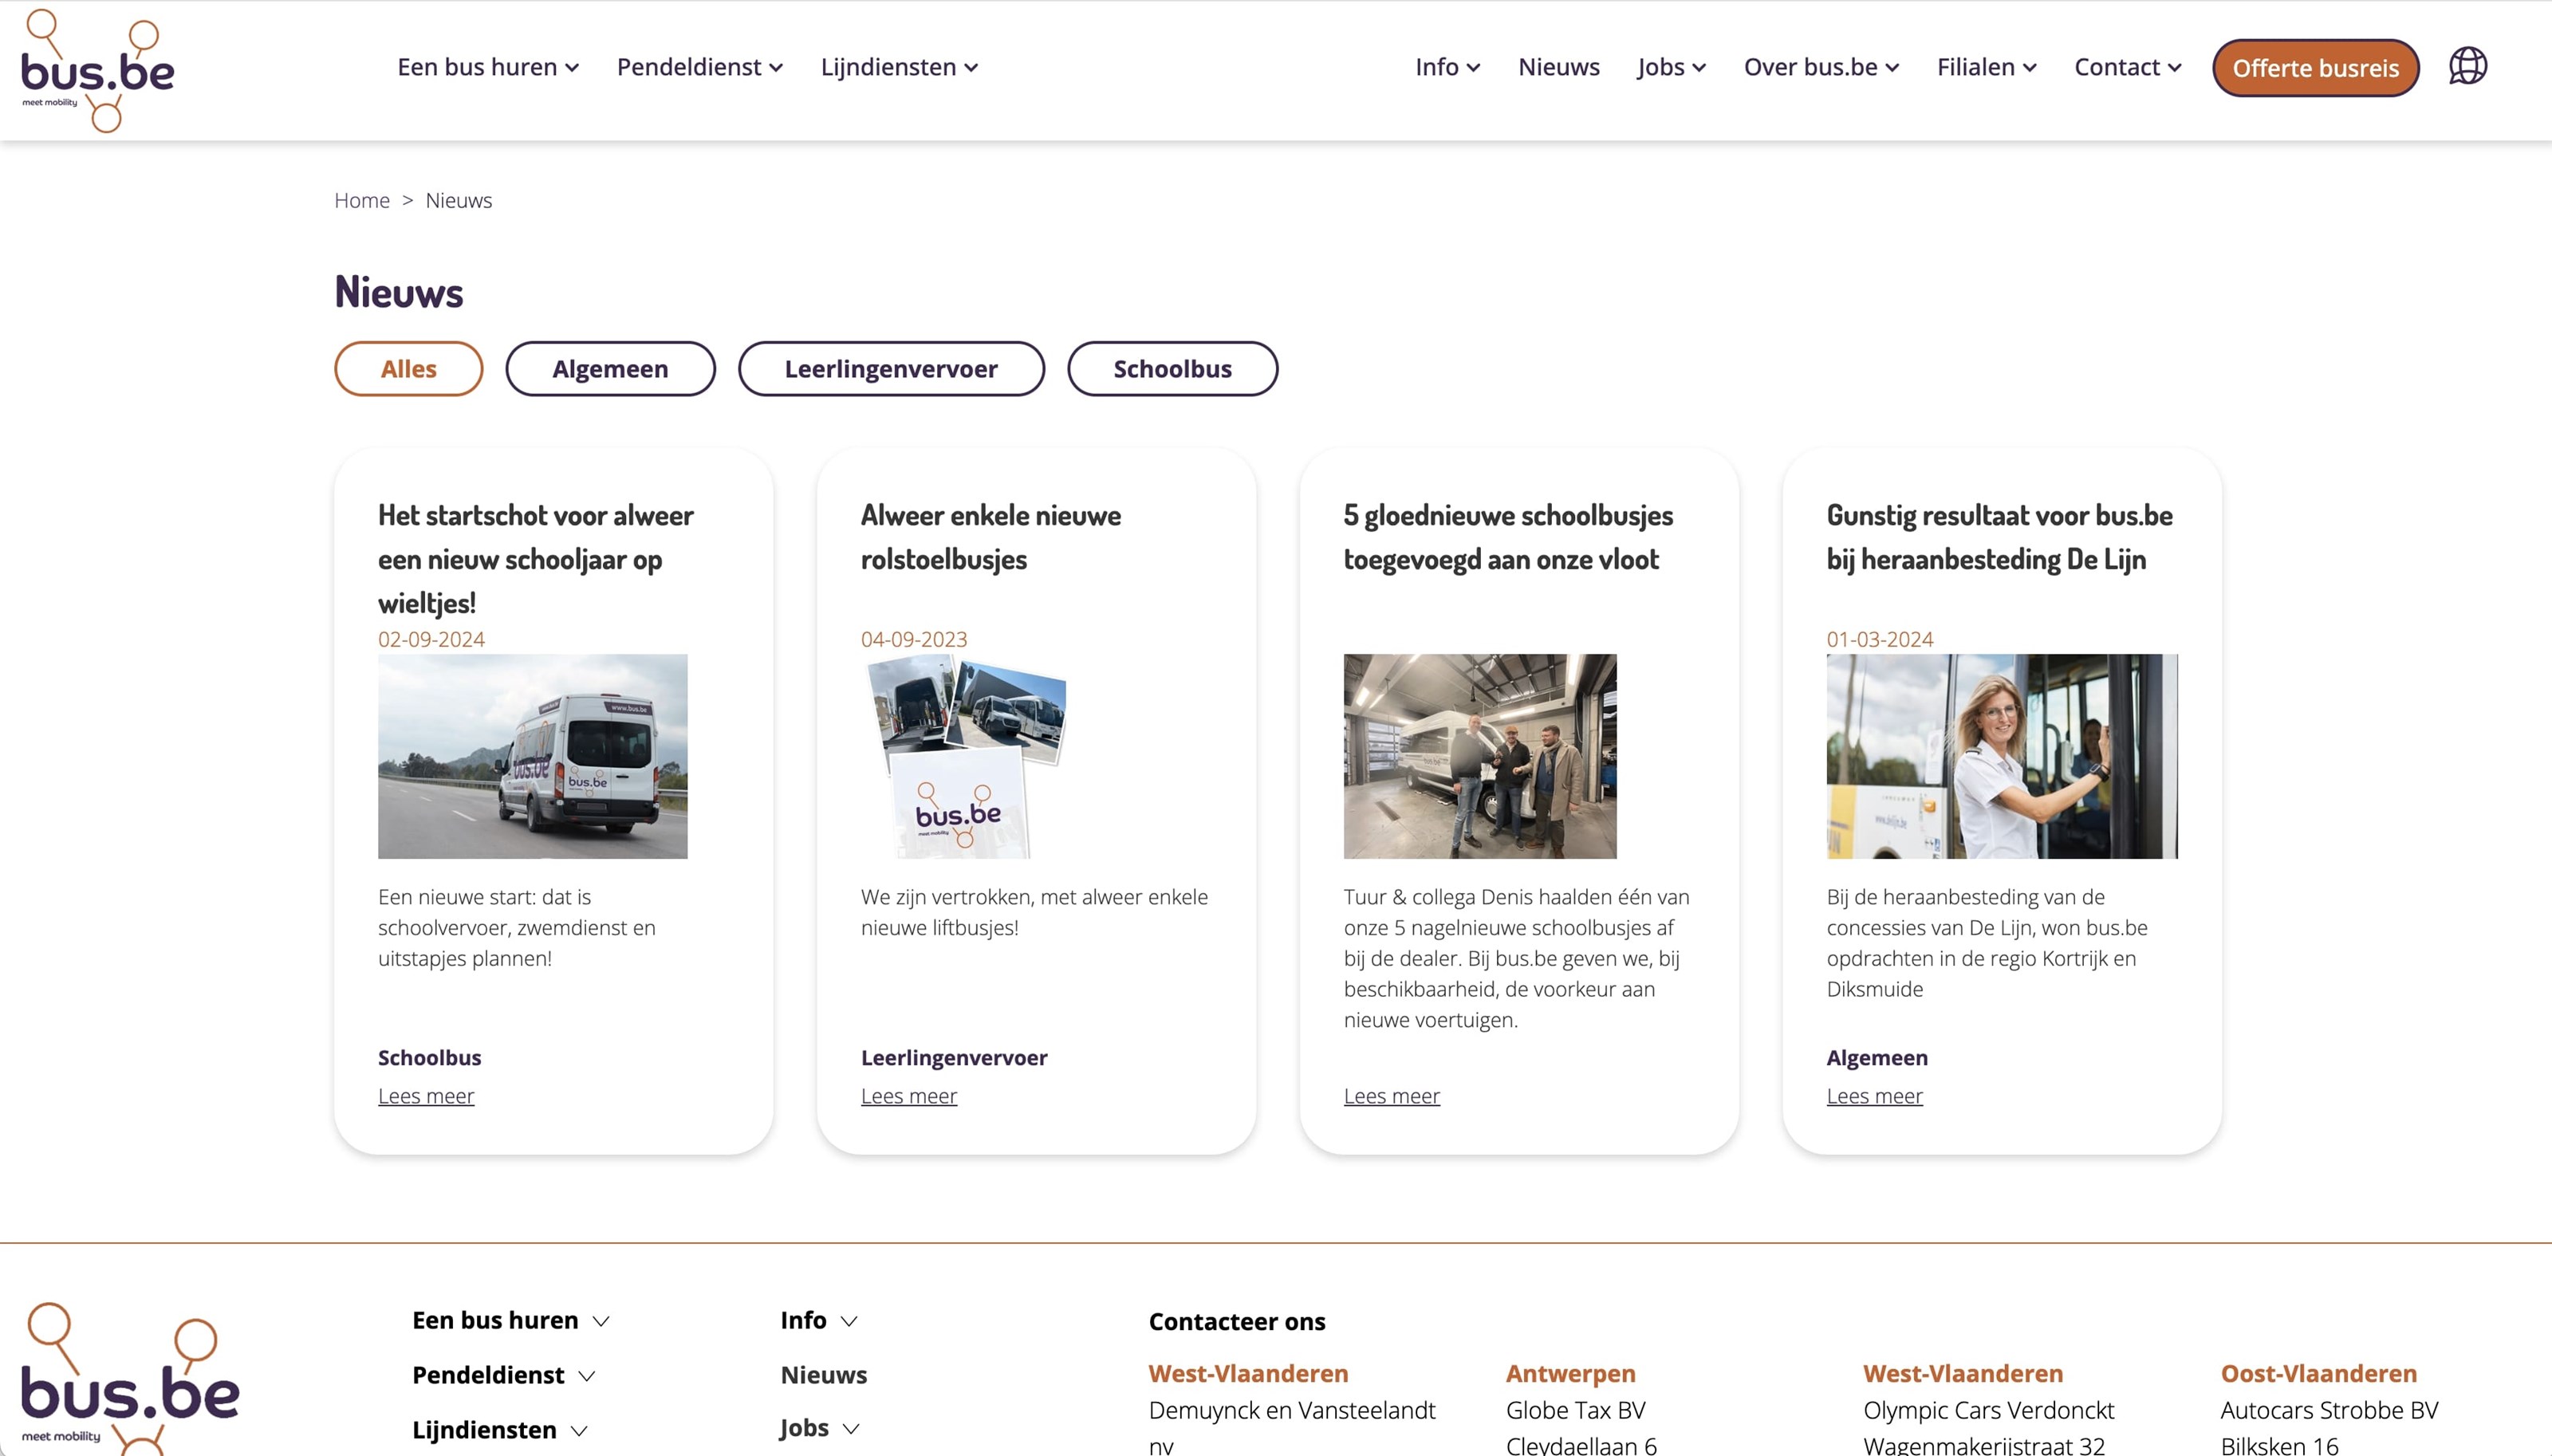The height and width of the screenshot is (1456, 2552).
Task: Click Home in the breadcrumb
Action: tap(361, 200)
